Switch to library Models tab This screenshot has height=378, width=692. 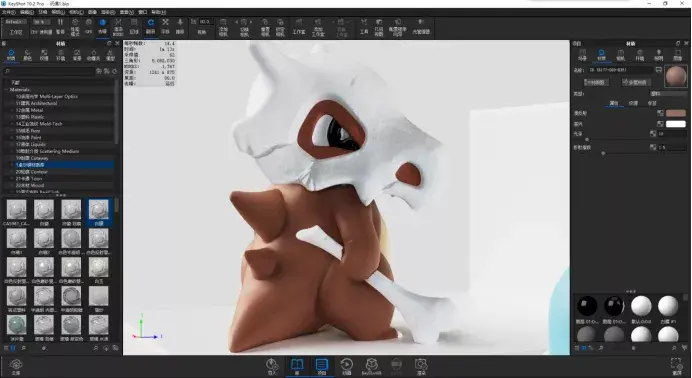(x=110, y=55)
